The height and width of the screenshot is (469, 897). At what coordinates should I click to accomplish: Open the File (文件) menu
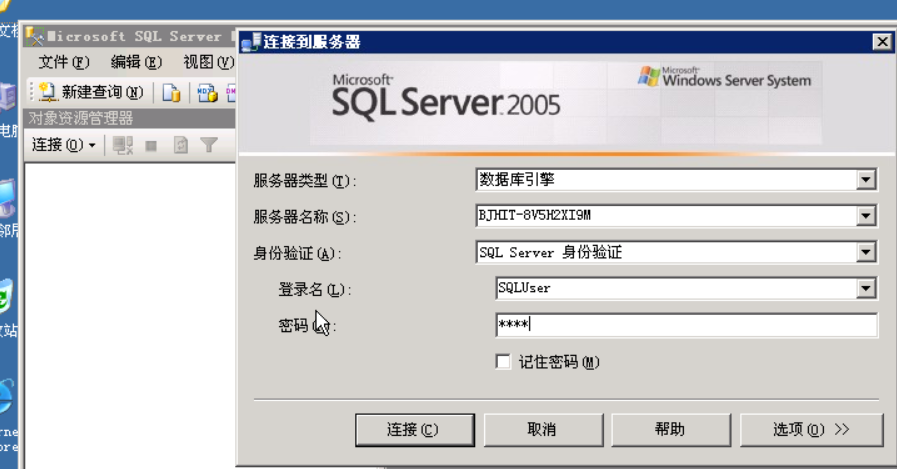[x=63, y=62]
